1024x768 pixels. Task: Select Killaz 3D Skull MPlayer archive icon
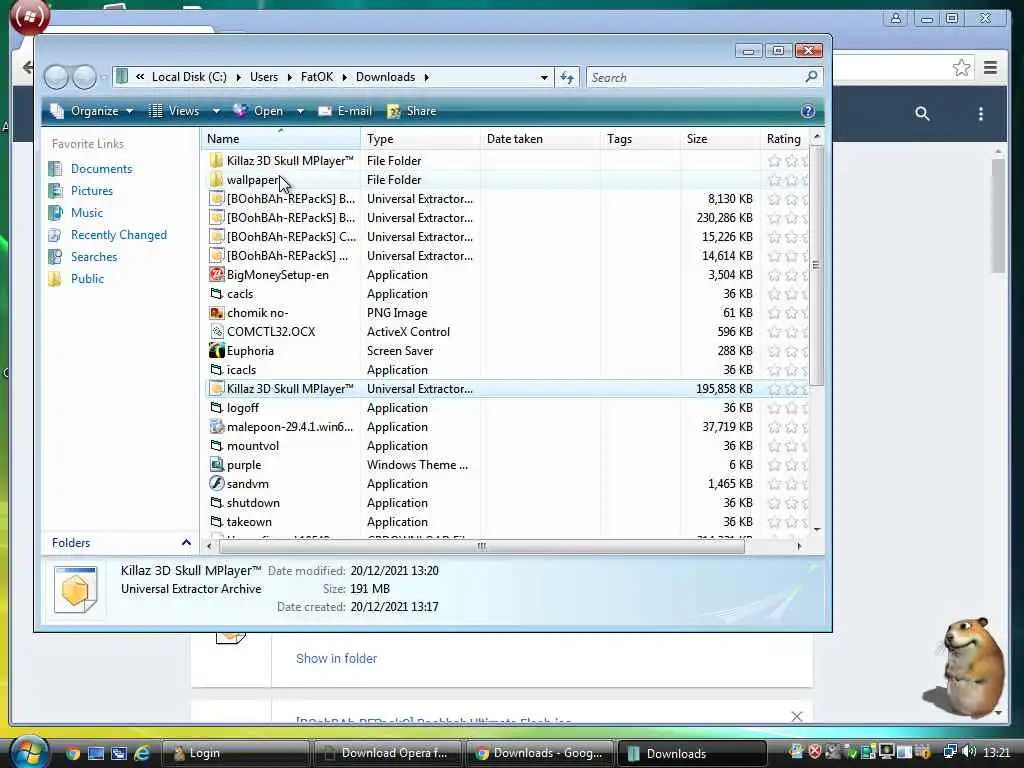(216, 389)
